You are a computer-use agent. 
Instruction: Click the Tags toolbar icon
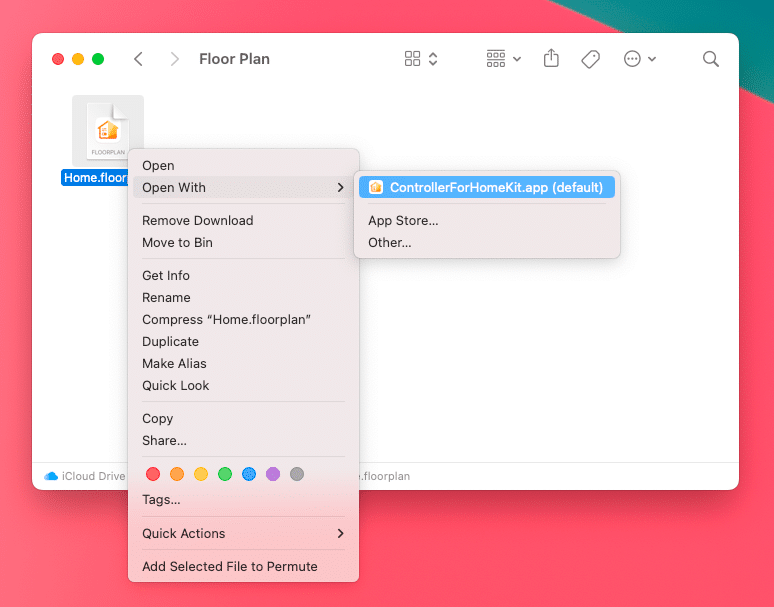tap(590, 59)
